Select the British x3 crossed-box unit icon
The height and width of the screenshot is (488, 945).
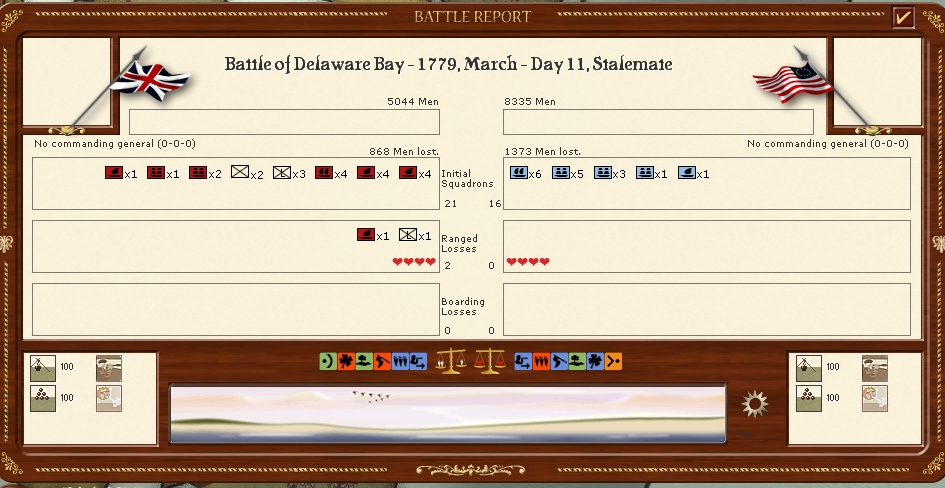(x=281, y=173)
